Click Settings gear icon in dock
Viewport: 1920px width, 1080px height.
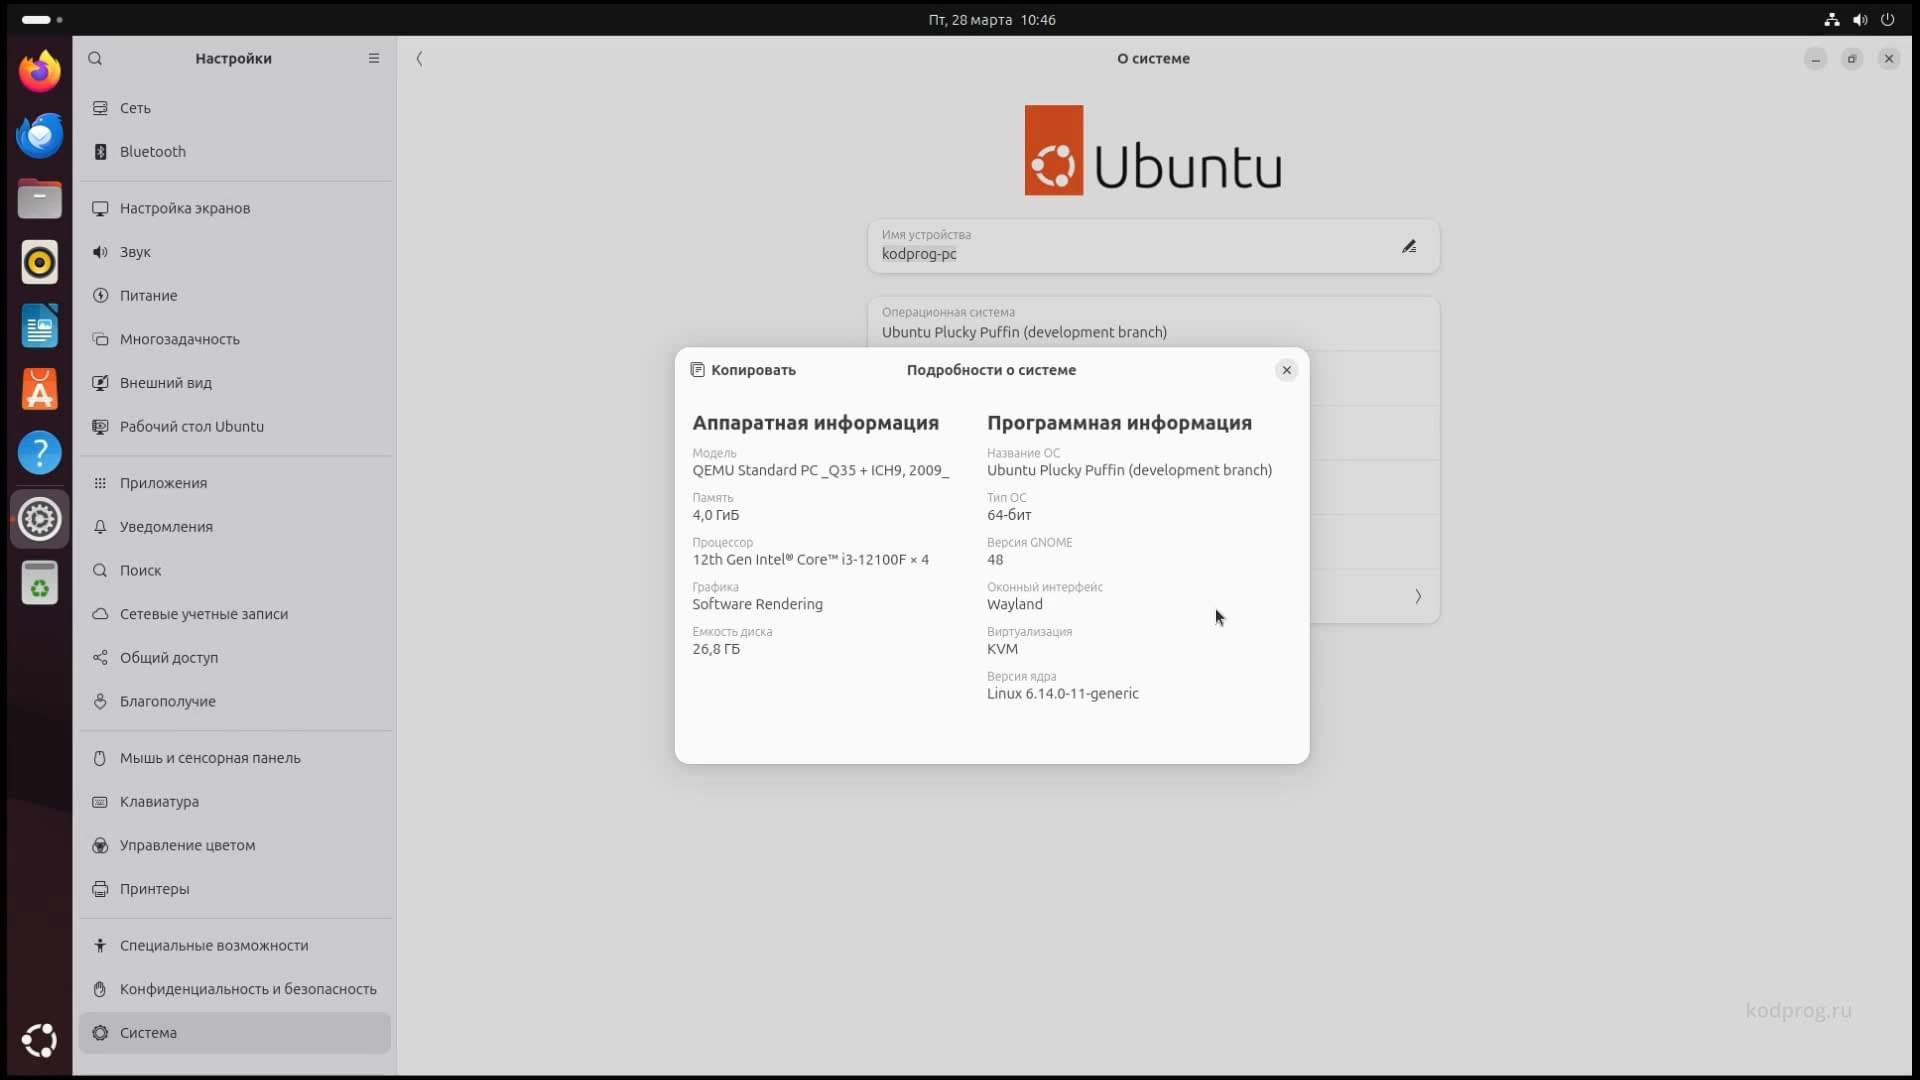(40, 519)
